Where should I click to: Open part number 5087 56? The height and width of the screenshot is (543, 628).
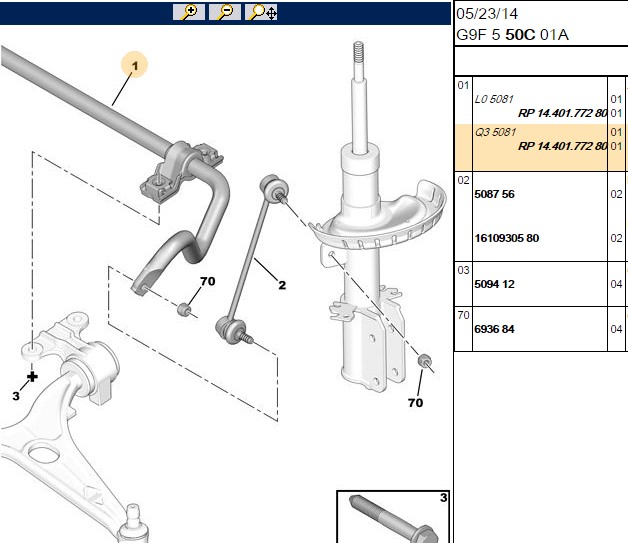coord(494,194)
